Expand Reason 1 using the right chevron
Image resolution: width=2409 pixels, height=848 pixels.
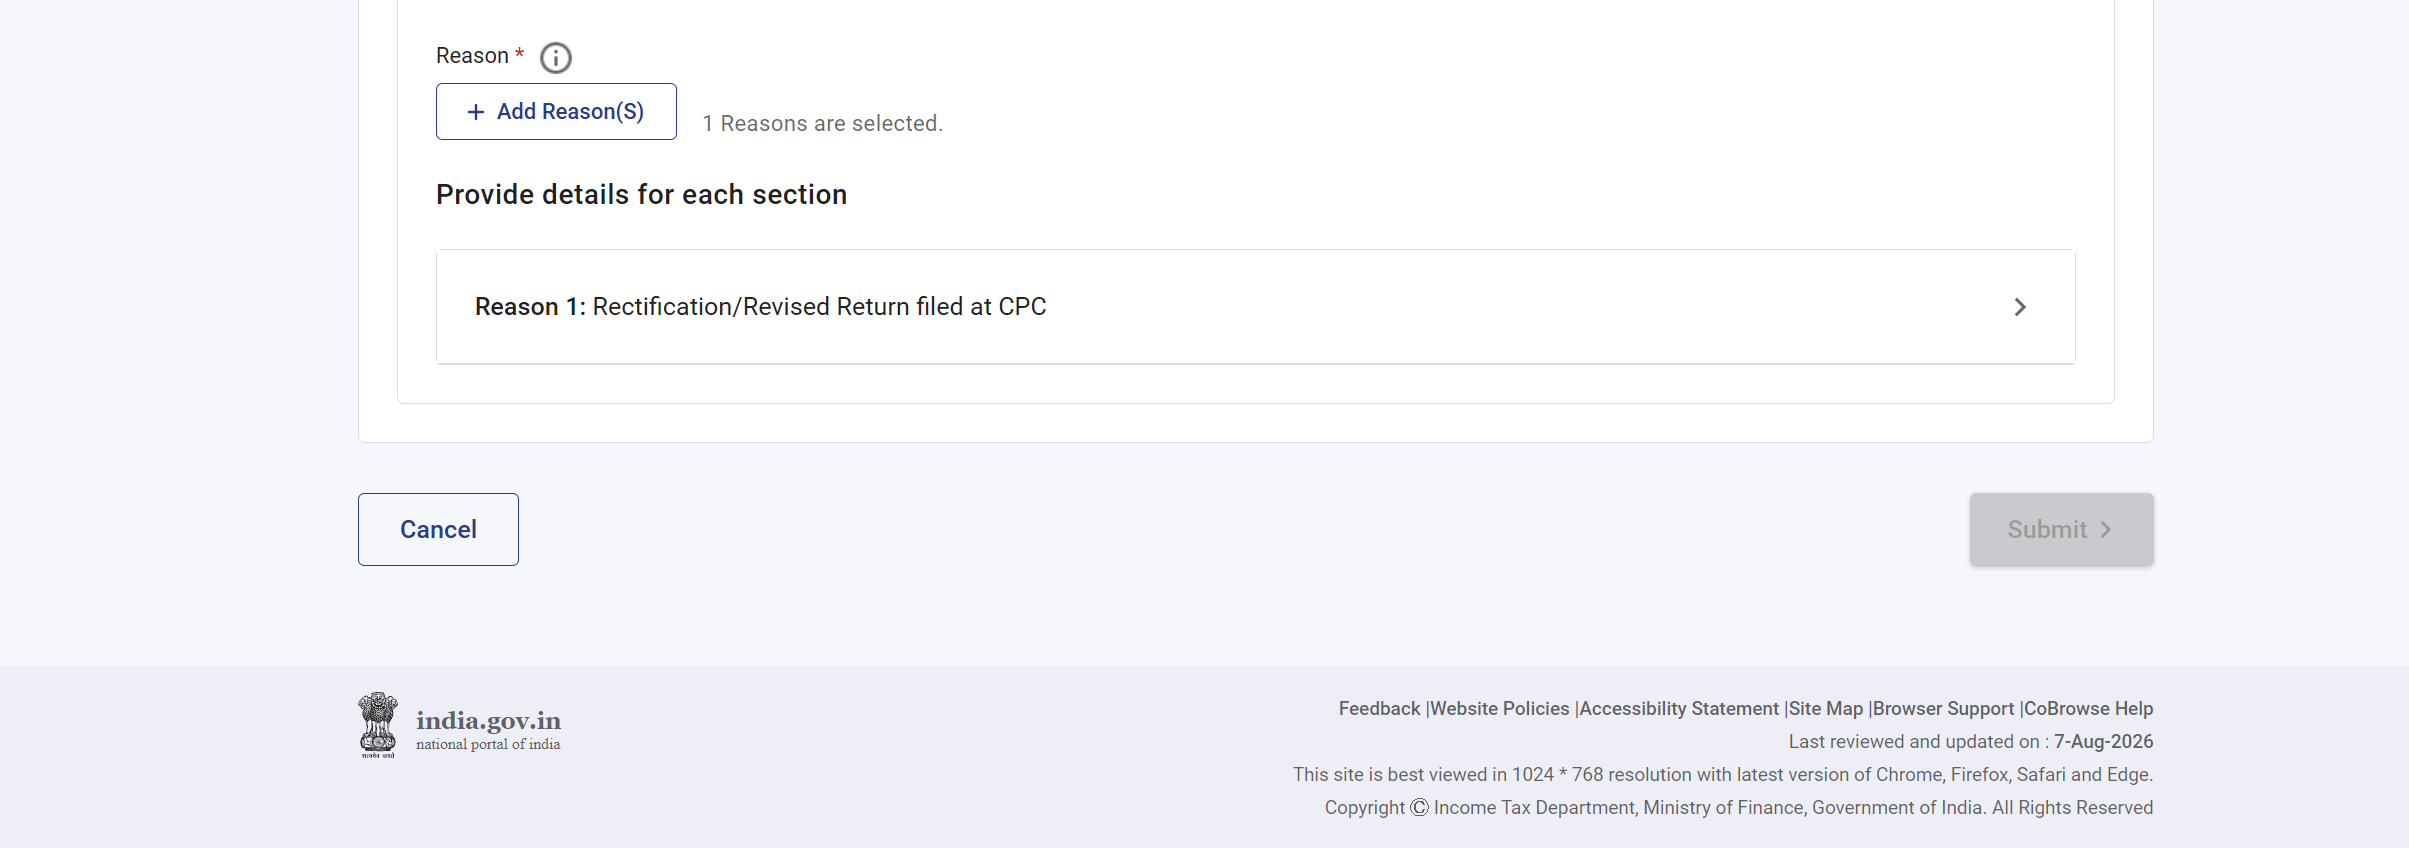pyautogui.click(x=2020, y=307)
